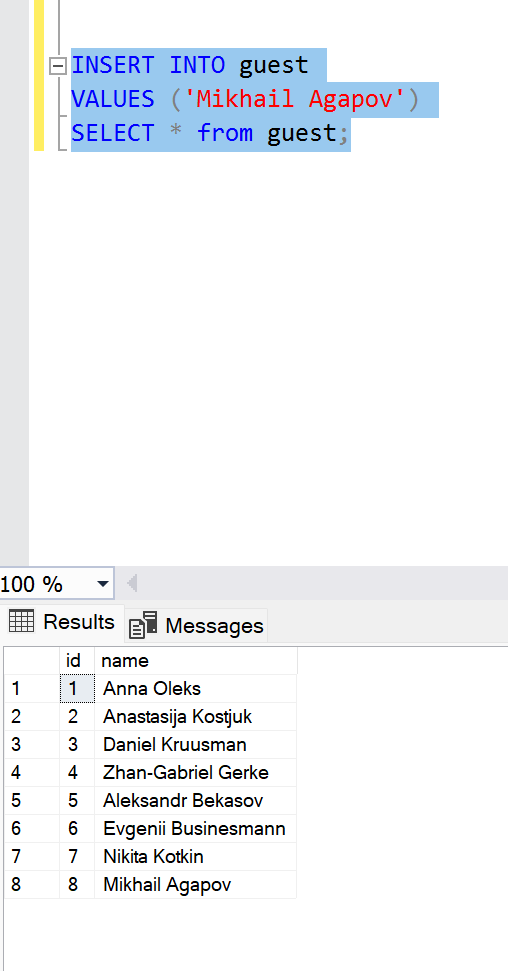
Task: Click the SELECT keyword in the editor
Action: (x=113, y=133)
